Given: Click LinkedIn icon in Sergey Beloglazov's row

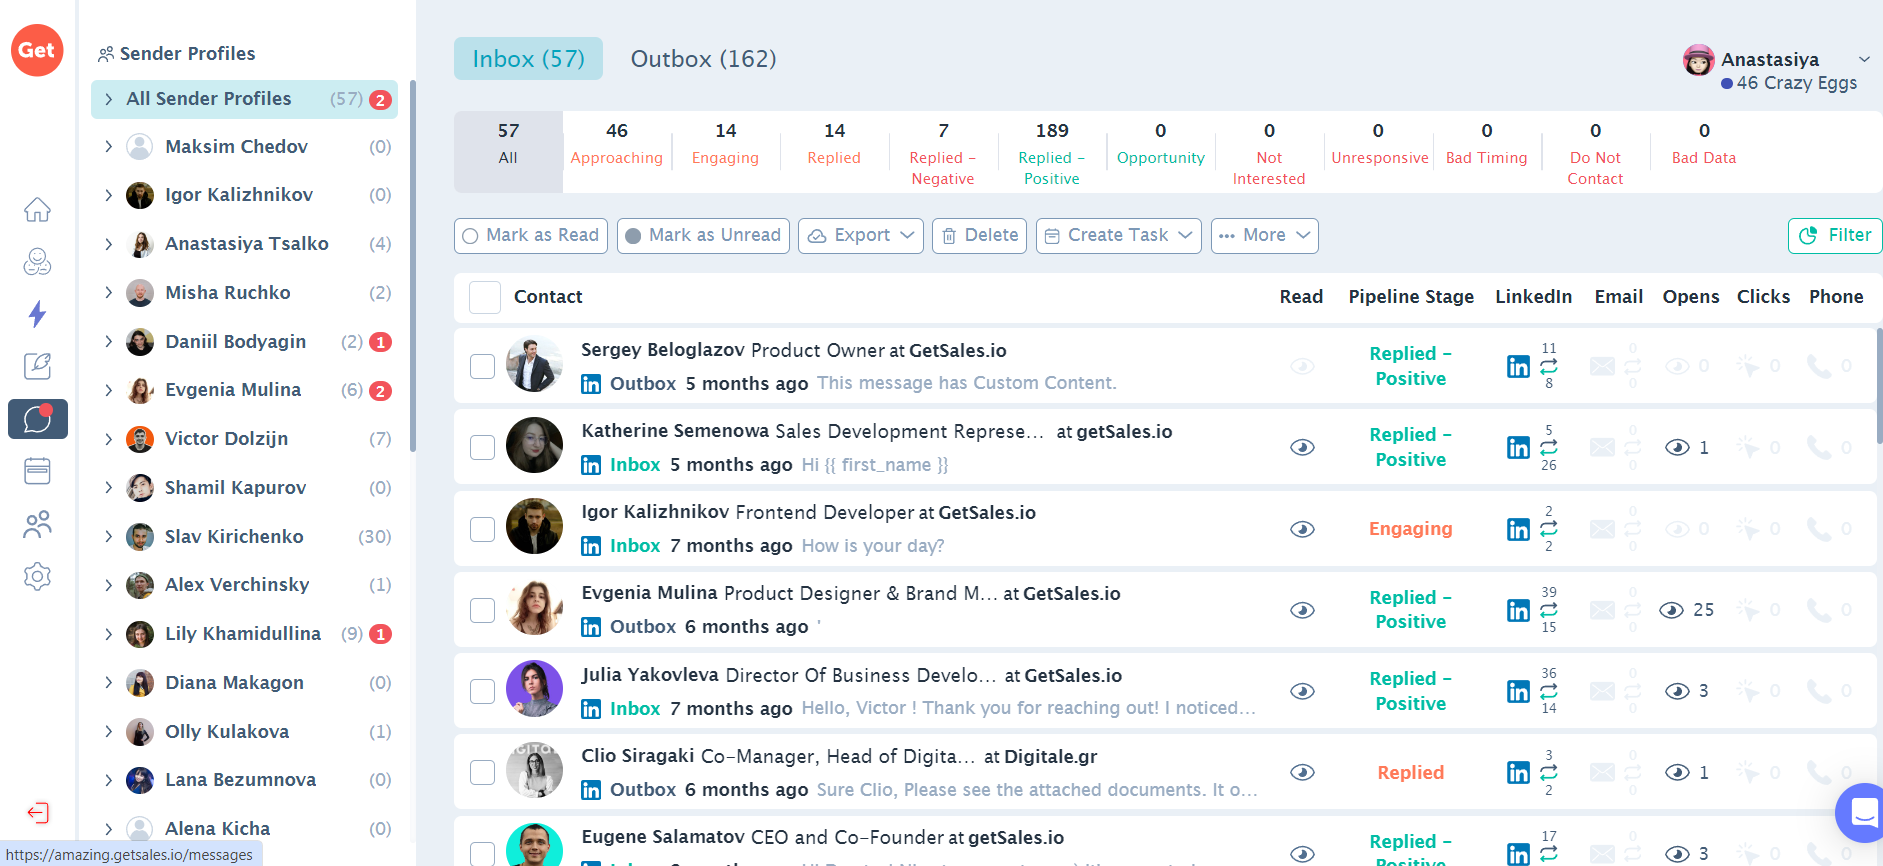Looking at the screenshot, I should coord(1518,366).
